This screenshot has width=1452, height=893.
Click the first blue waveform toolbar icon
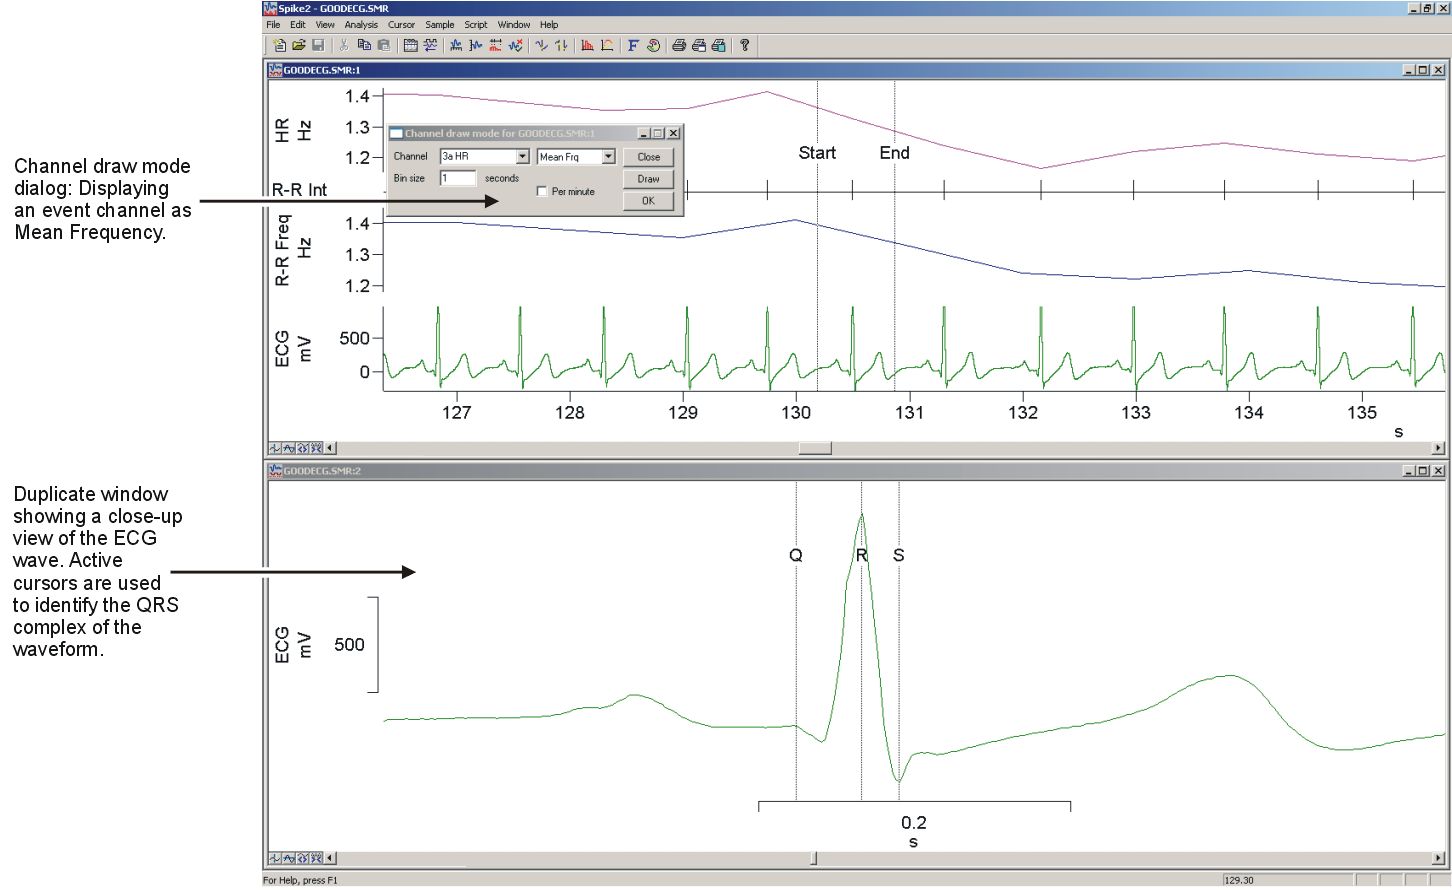(x=456, y=45)
